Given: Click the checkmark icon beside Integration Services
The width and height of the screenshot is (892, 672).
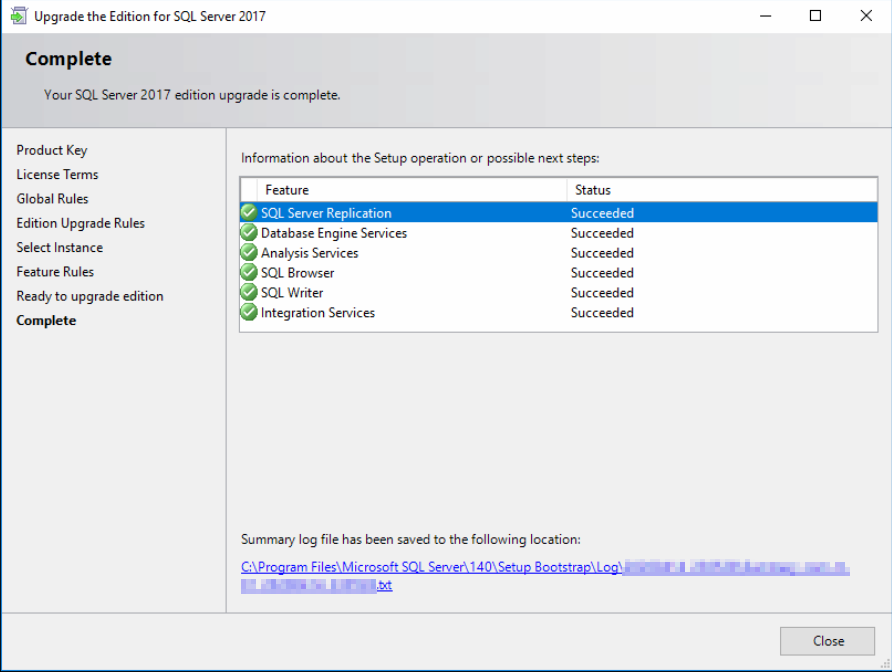Looking at the screenshot, I should pos(249,313).
